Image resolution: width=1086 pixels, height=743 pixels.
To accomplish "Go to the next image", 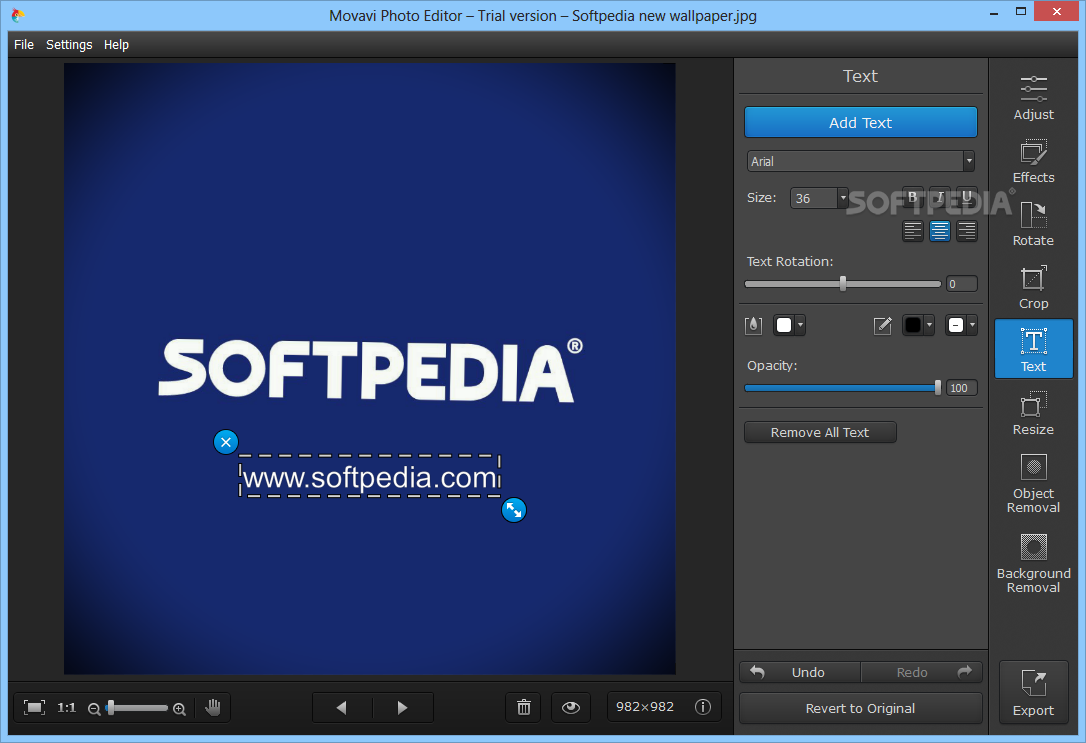I will click(403, 707).
